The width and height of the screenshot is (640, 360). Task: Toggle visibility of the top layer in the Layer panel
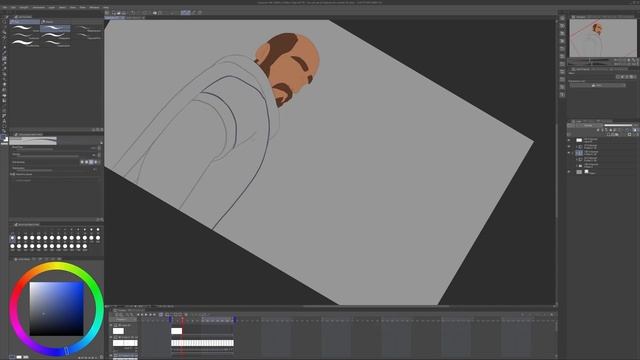point(569,140)
